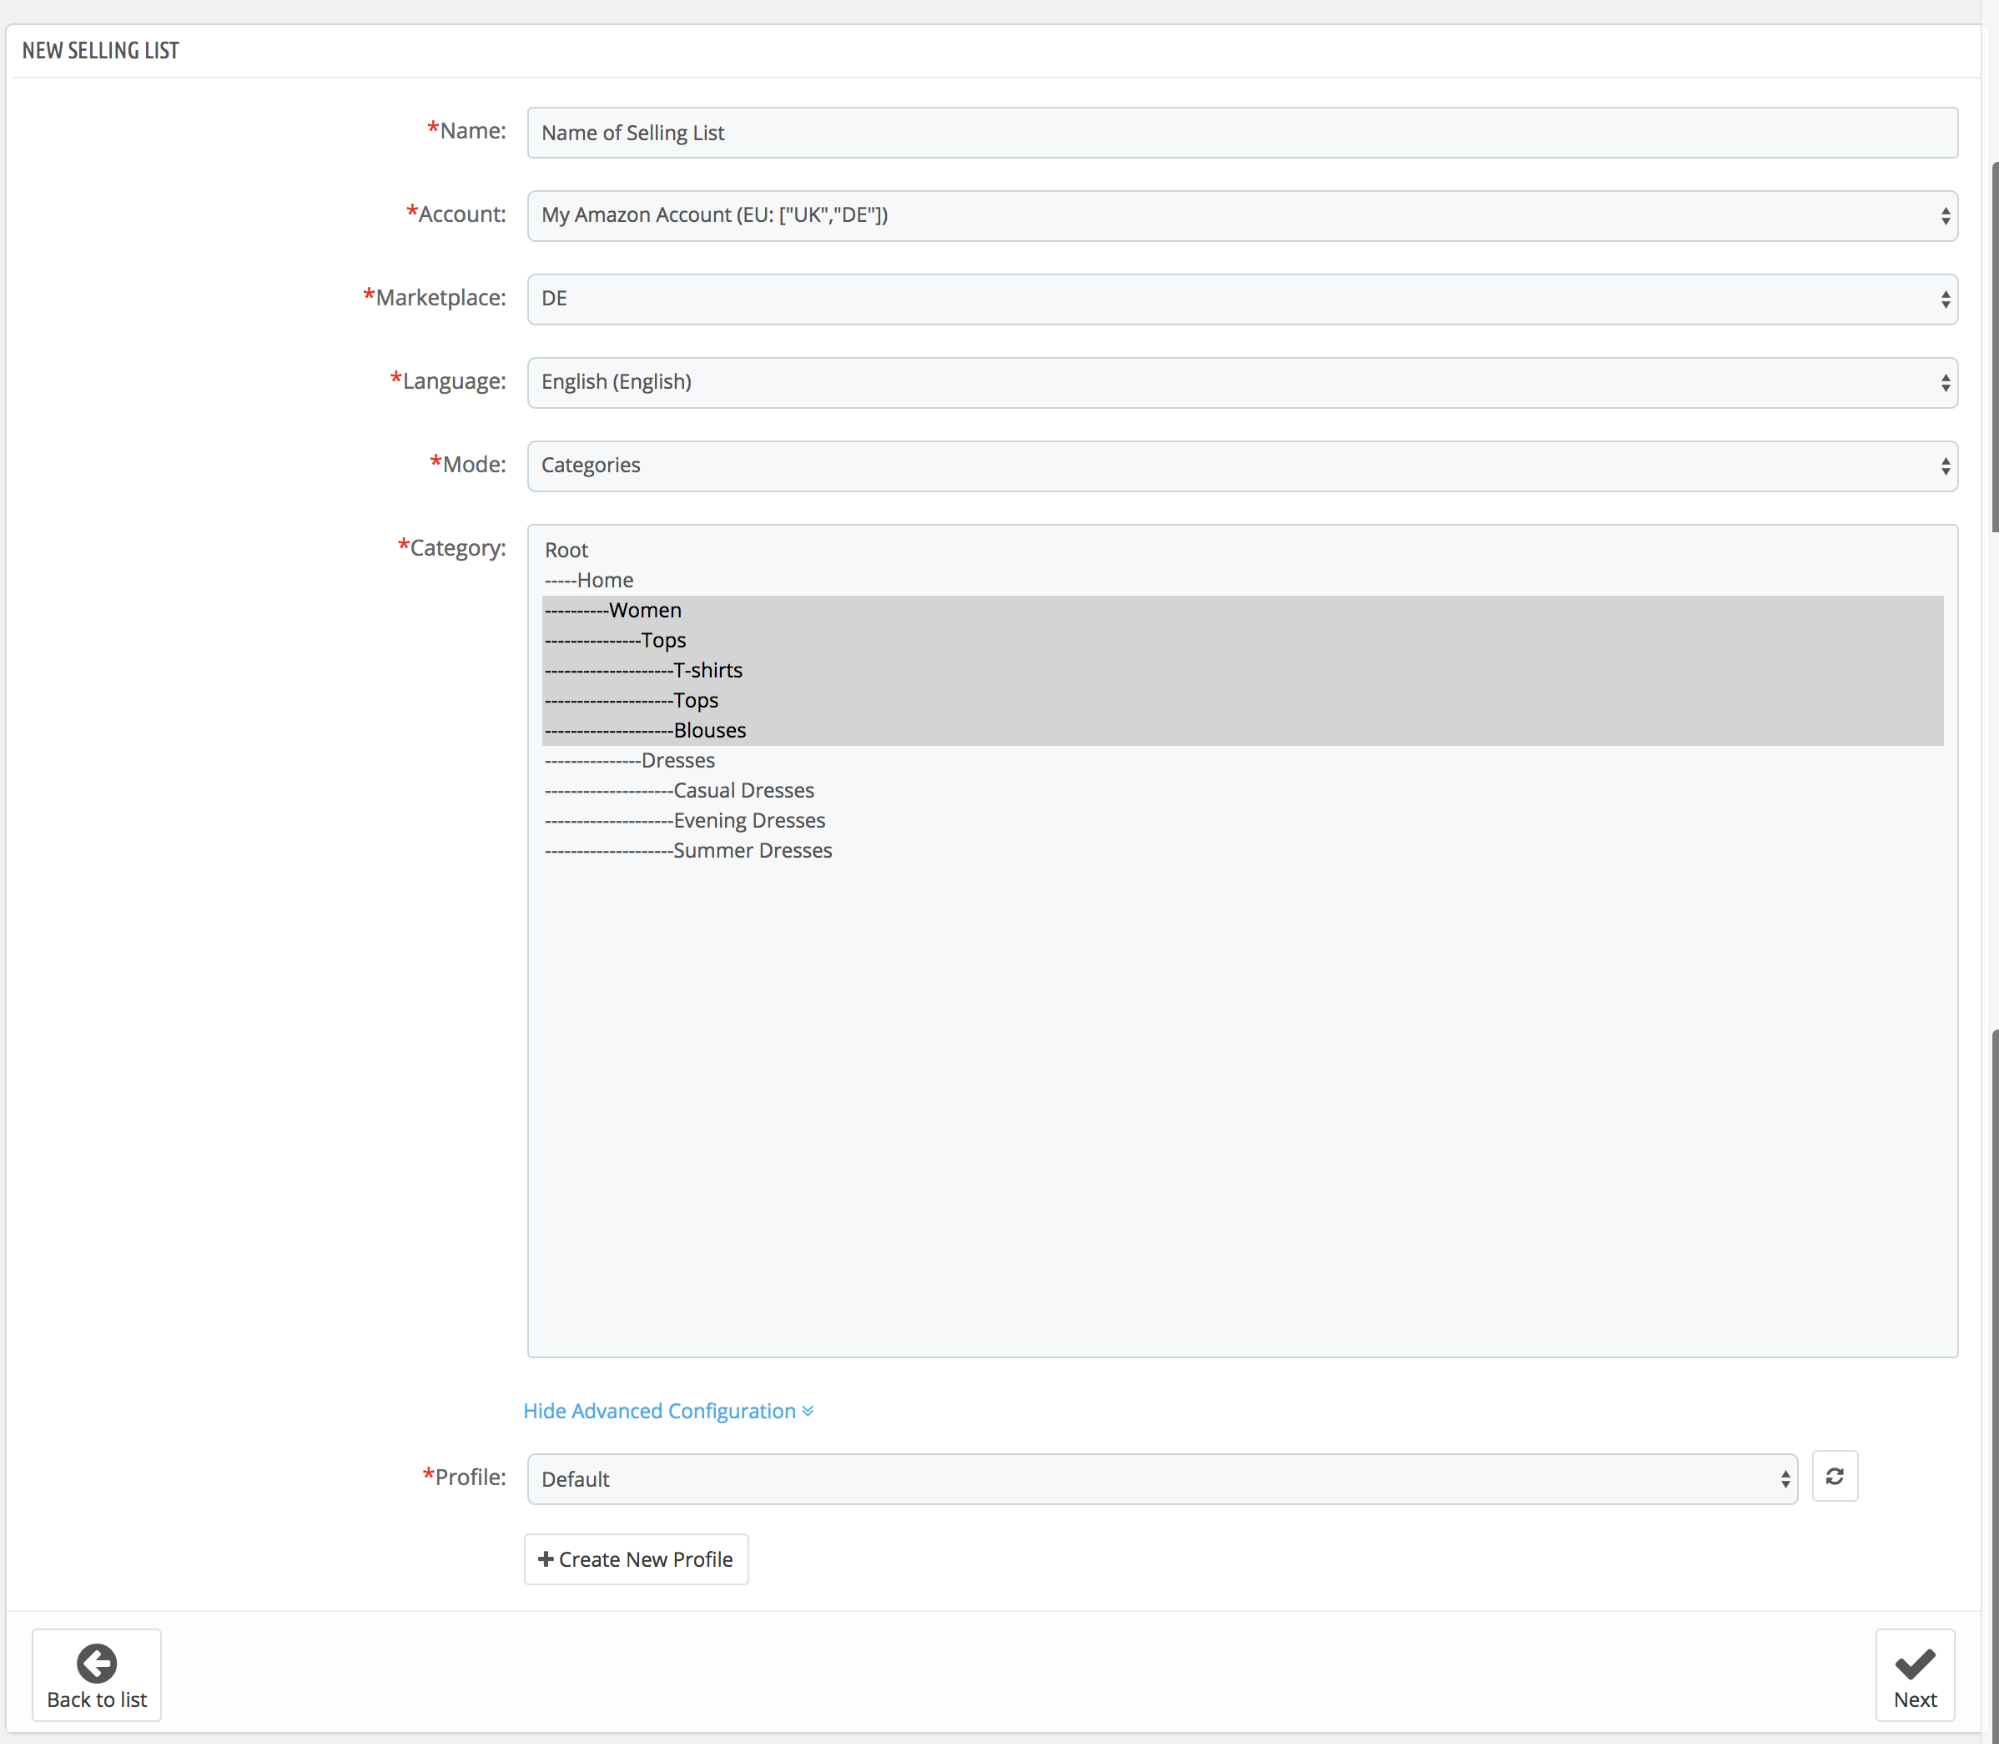Hide Advanced Configuration link
The width and height of the screenshot is (1999, 1744).
pyautogui.click(x=668, y=1411)
